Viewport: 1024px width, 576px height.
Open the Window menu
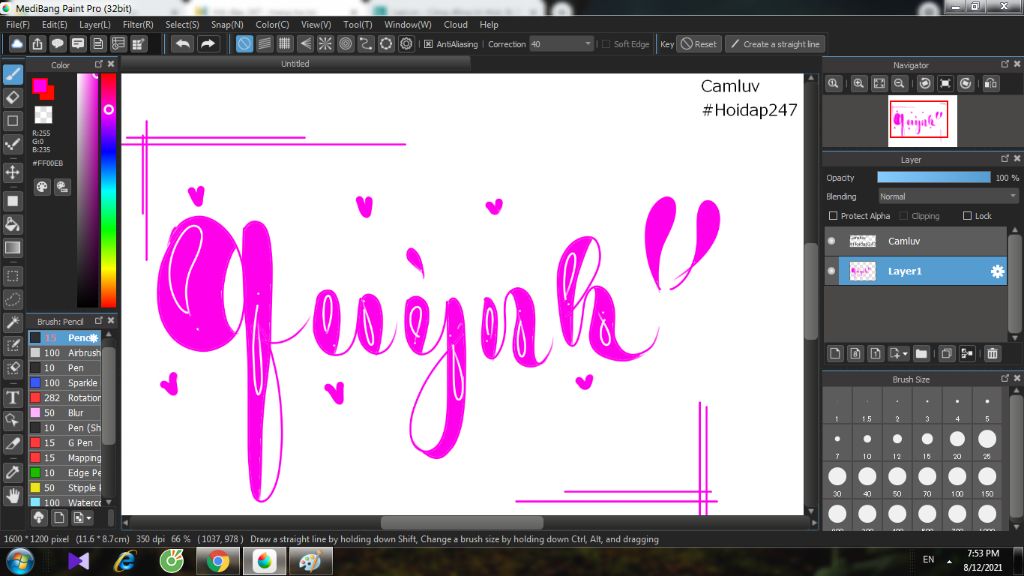pos(408,24)
